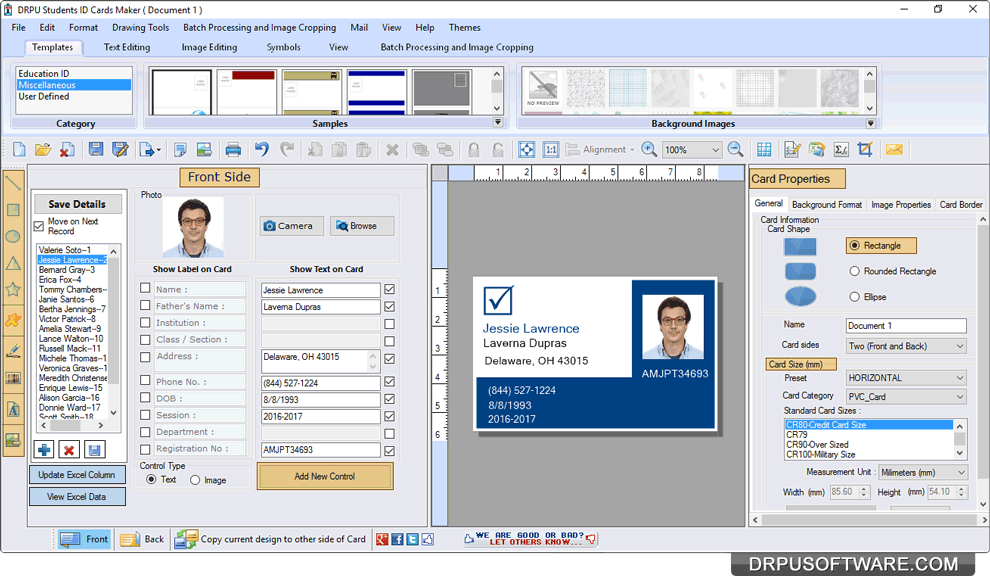Click the fit-to-window icon in toolbar

pos(527,150)
